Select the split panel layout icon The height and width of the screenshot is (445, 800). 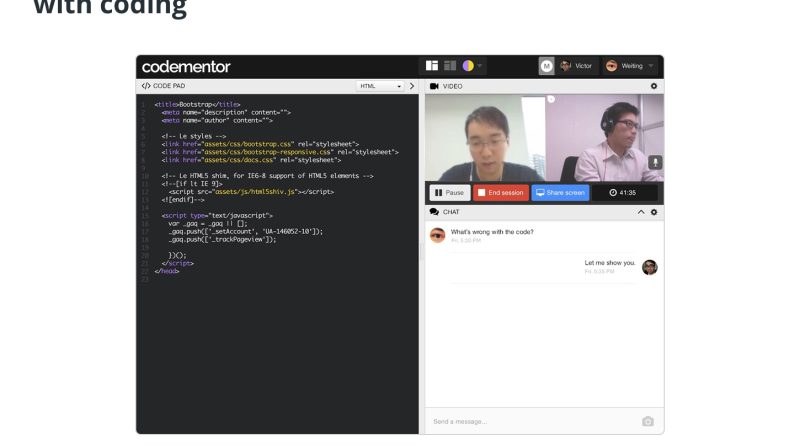432,65
